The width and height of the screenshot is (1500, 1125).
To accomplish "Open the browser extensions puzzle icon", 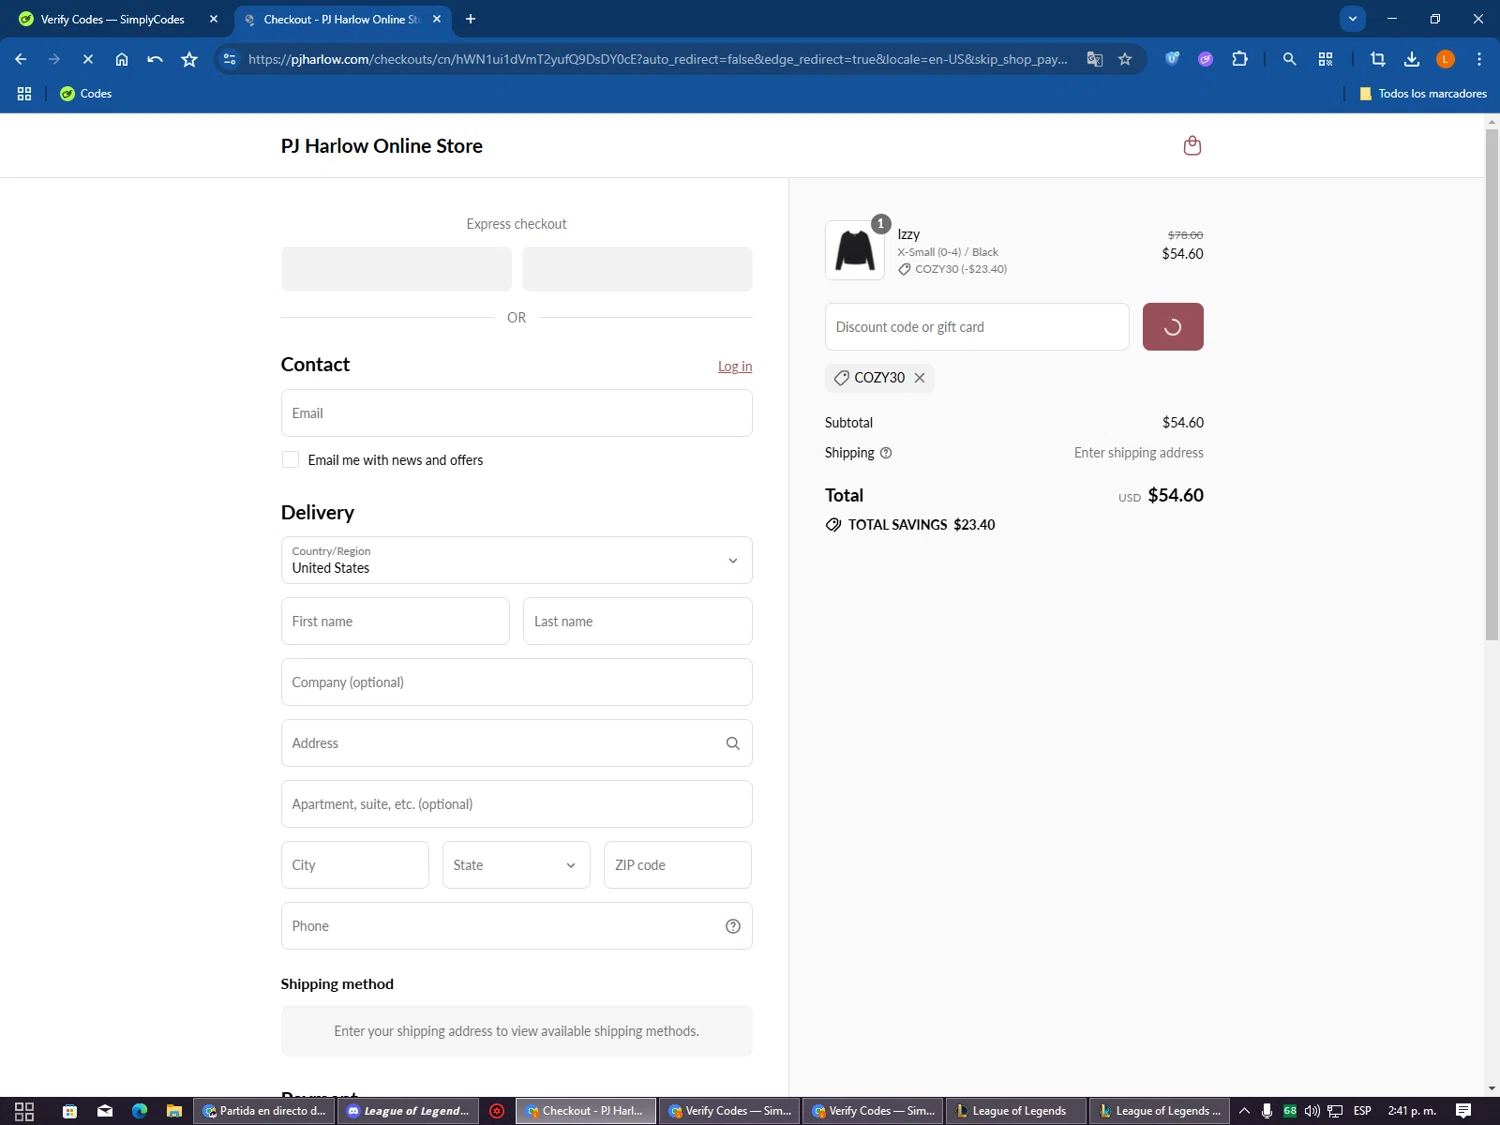I will click(1240, 59).
